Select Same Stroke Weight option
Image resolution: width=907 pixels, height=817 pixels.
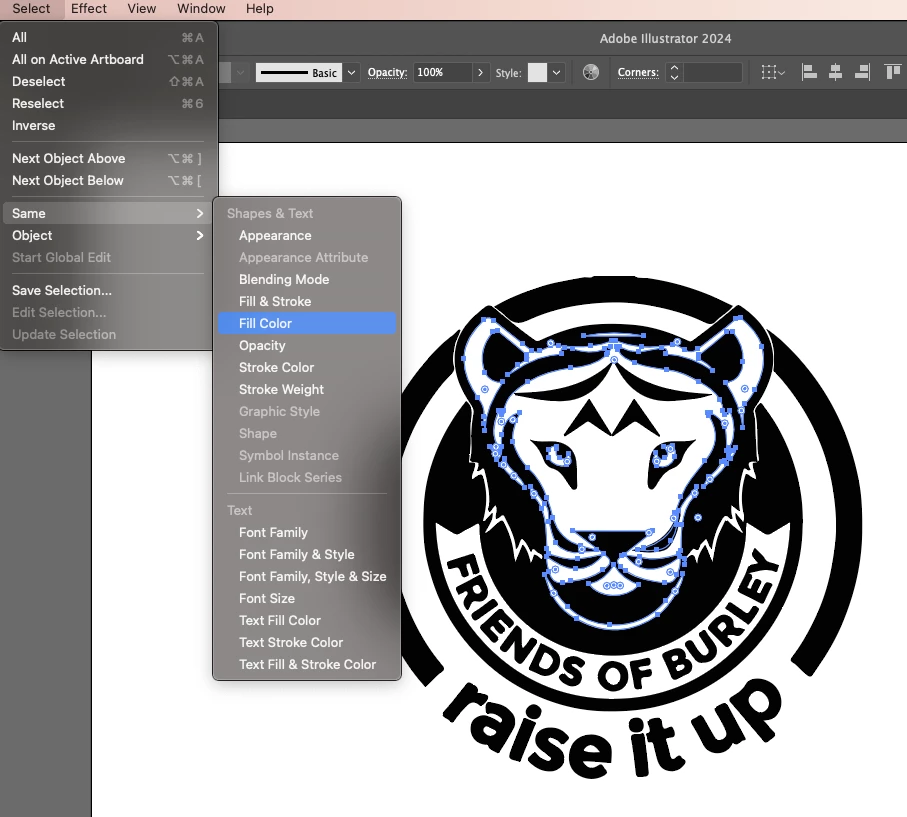tap(307, 389)
